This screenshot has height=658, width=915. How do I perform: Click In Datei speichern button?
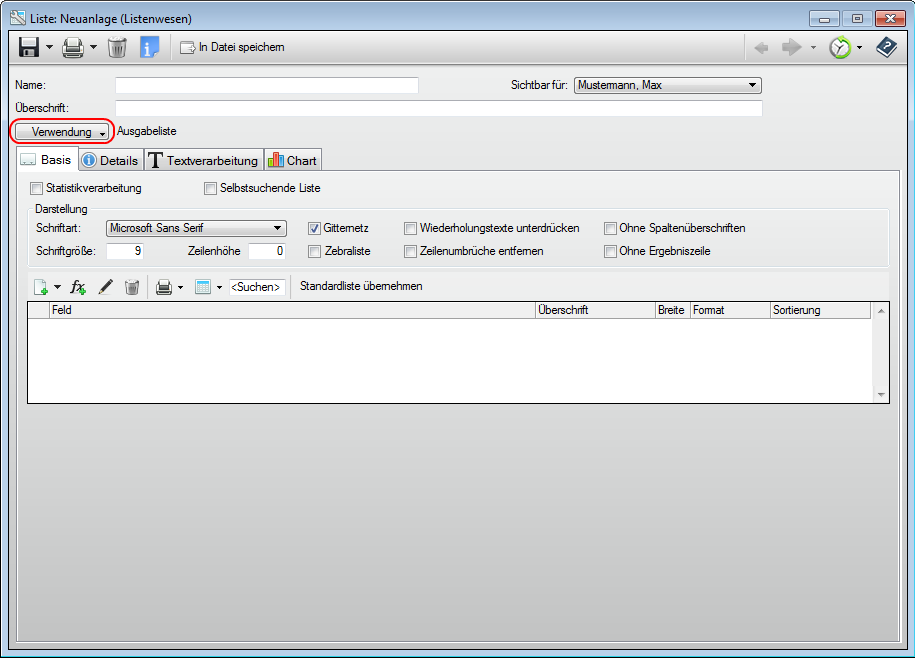[x=232, y=47]
